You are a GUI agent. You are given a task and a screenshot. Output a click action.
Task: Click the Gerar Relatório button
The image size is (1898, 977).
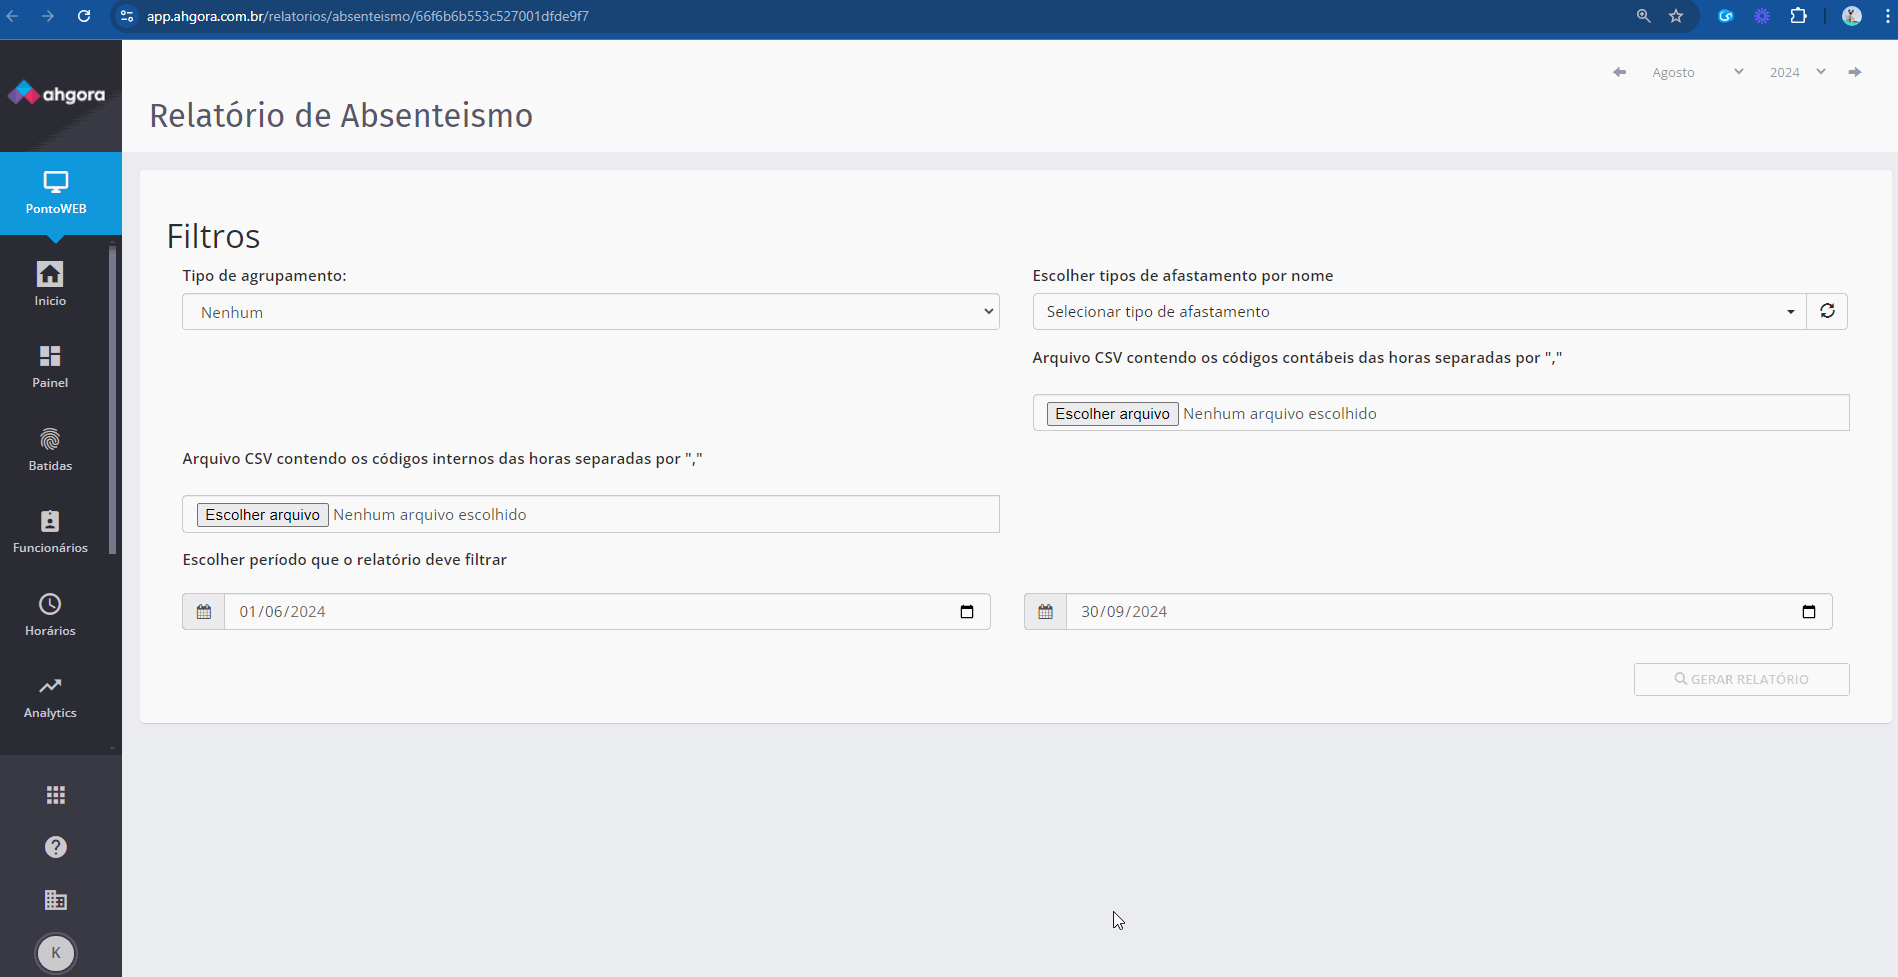[1741, 679]
